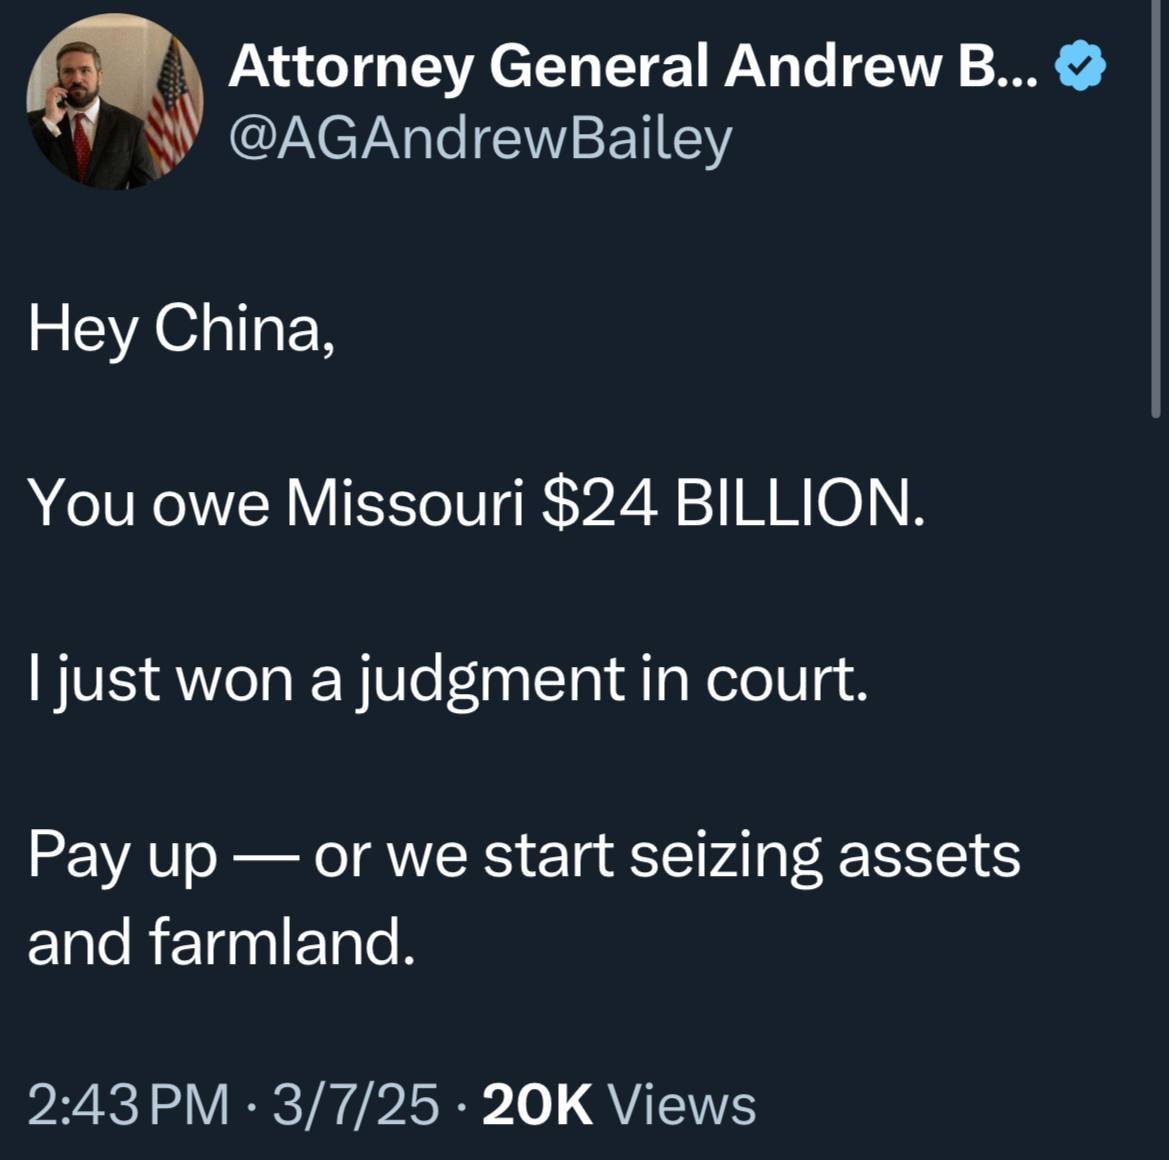Viewport: 1169px width, 1160px height.
Task: Click the 'I just won a judgment in court.' line
Action: (x=448, y=680)
